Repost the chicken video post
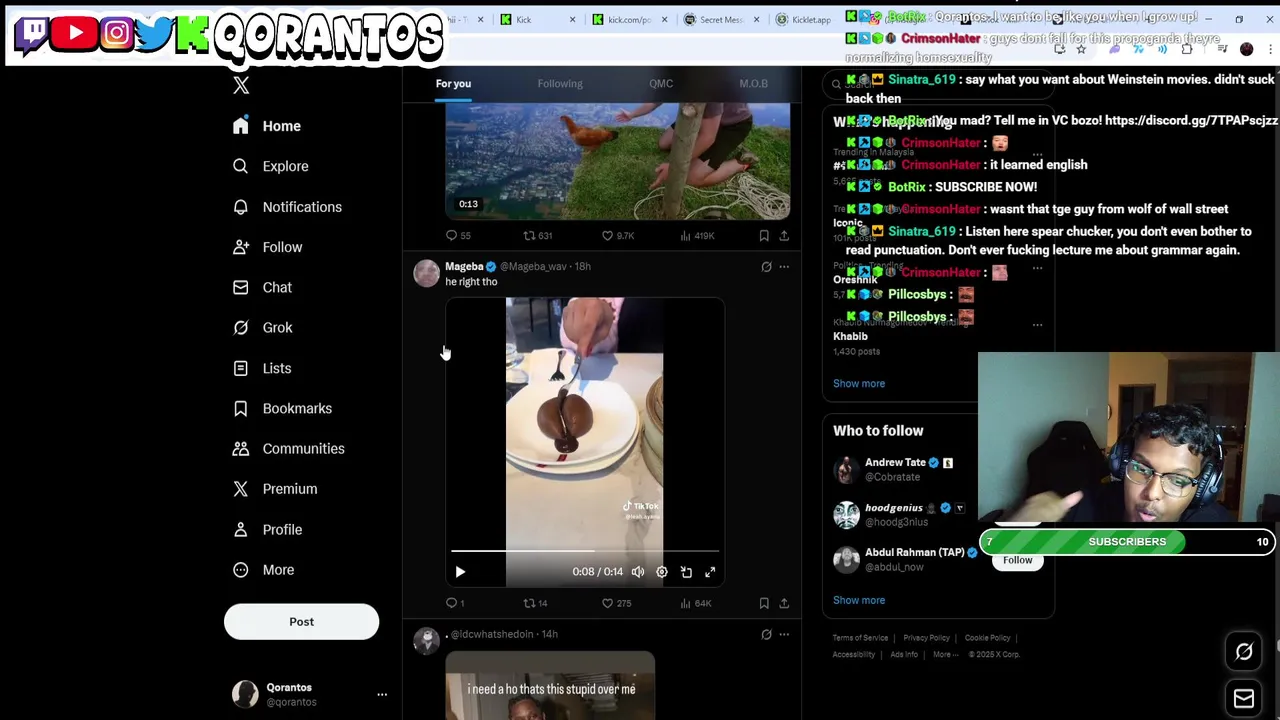The width and height of the screenshot is (1280, 720). click(x=538, y=236)
